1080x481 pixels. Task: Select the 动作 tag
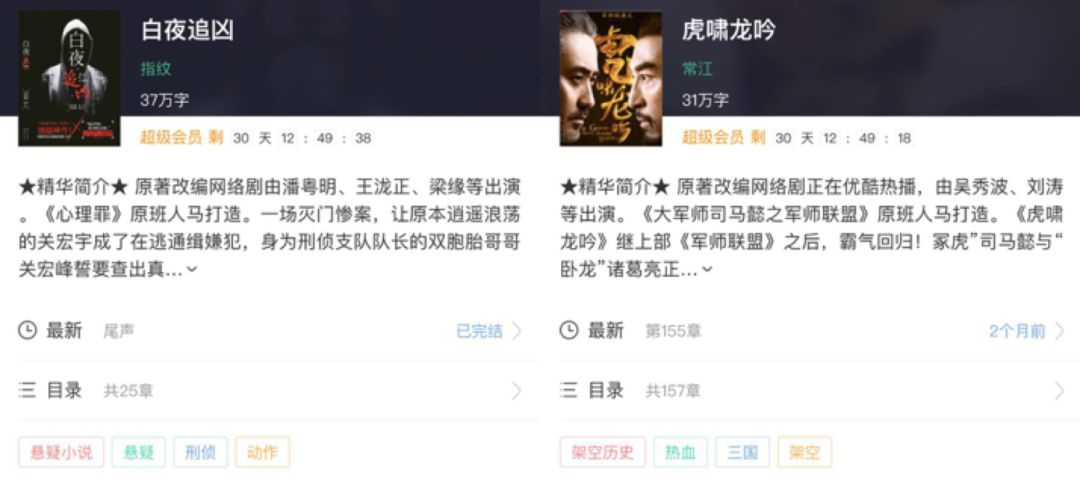point(262,452)
